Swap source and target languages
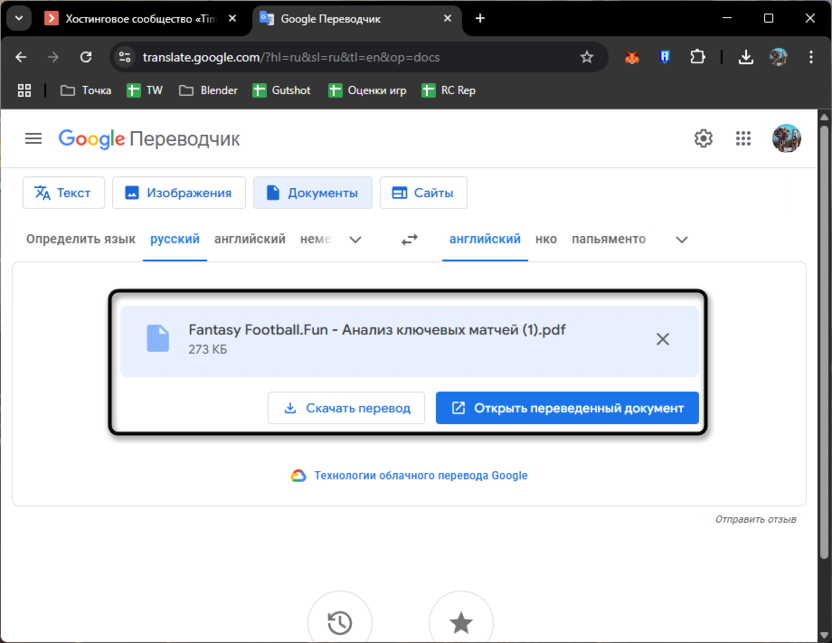The height and width of the screenshot is (643, 832). click(409, 240)
